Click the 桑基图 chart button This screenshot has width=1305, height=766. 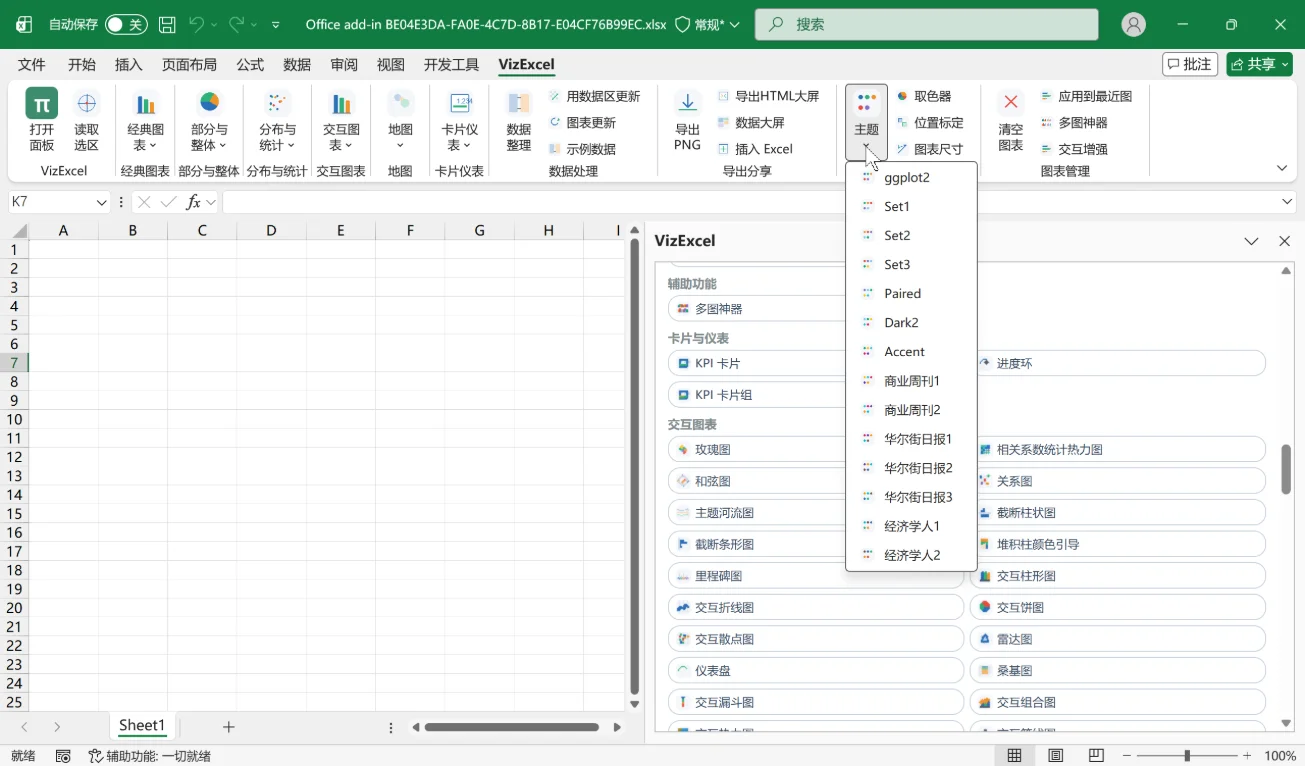click(x=1118, y=671)
